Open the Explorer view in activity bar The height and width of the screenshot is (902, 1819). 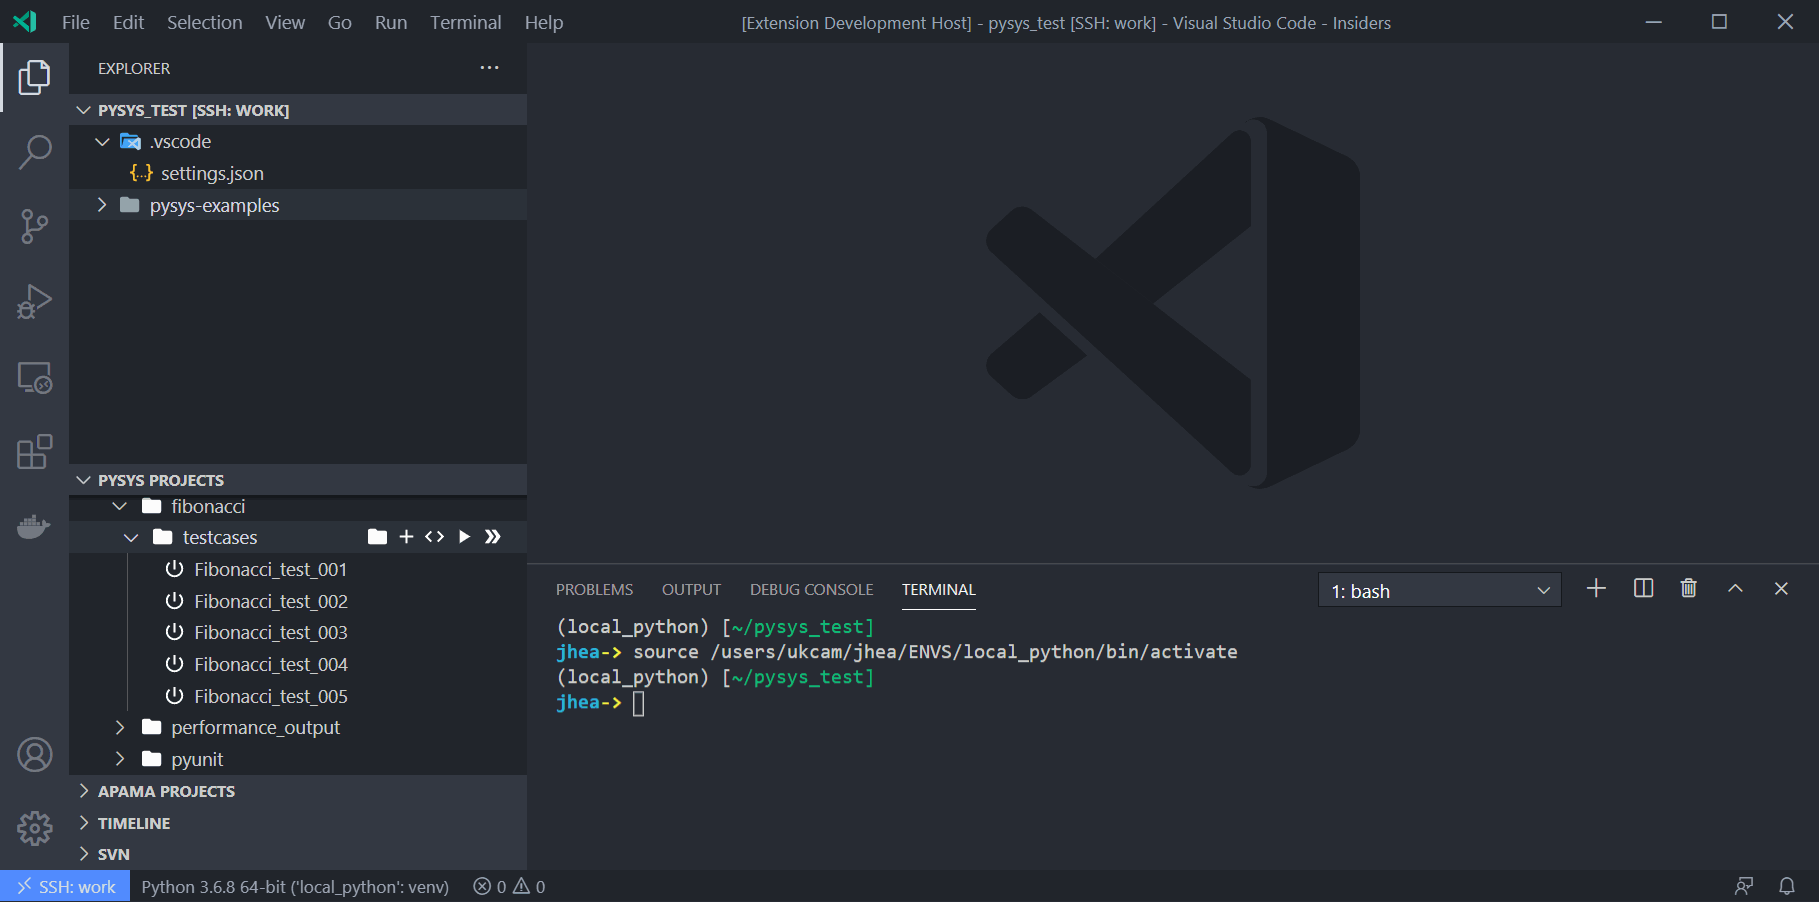click(x=34, y=77)
